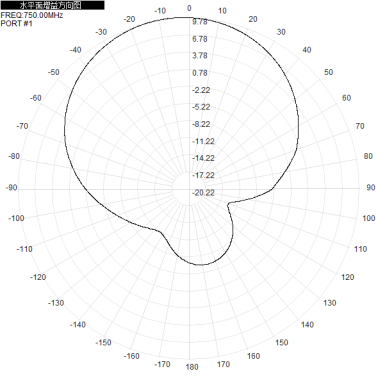This screenshot has width=378, height=378.
Task: Click the positive 120 degree angle label
Action: (348, 277)
